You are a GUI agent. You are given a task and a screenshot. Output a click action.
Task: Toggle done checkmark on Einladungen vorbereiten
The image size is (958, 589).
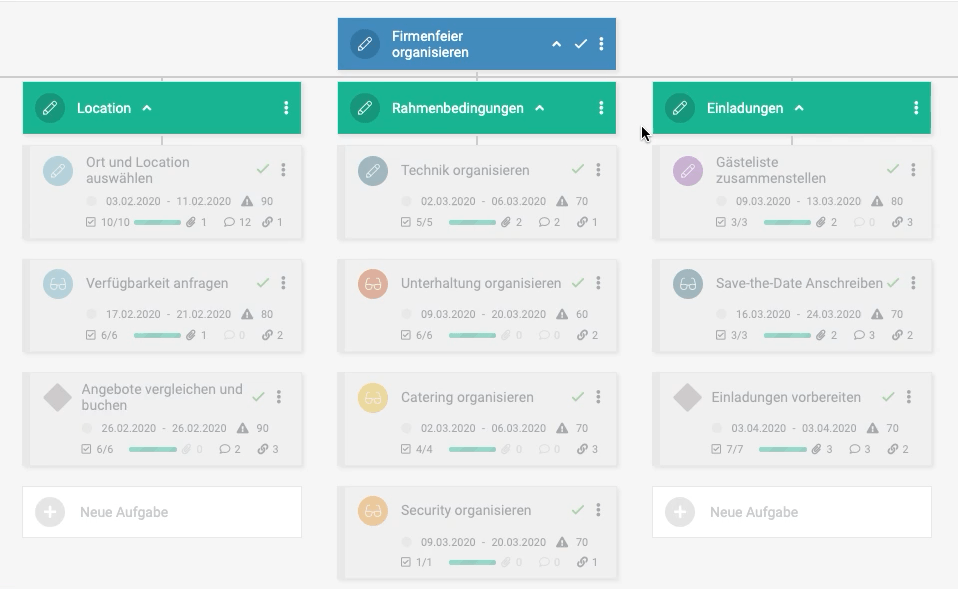[x=888, y=397]
